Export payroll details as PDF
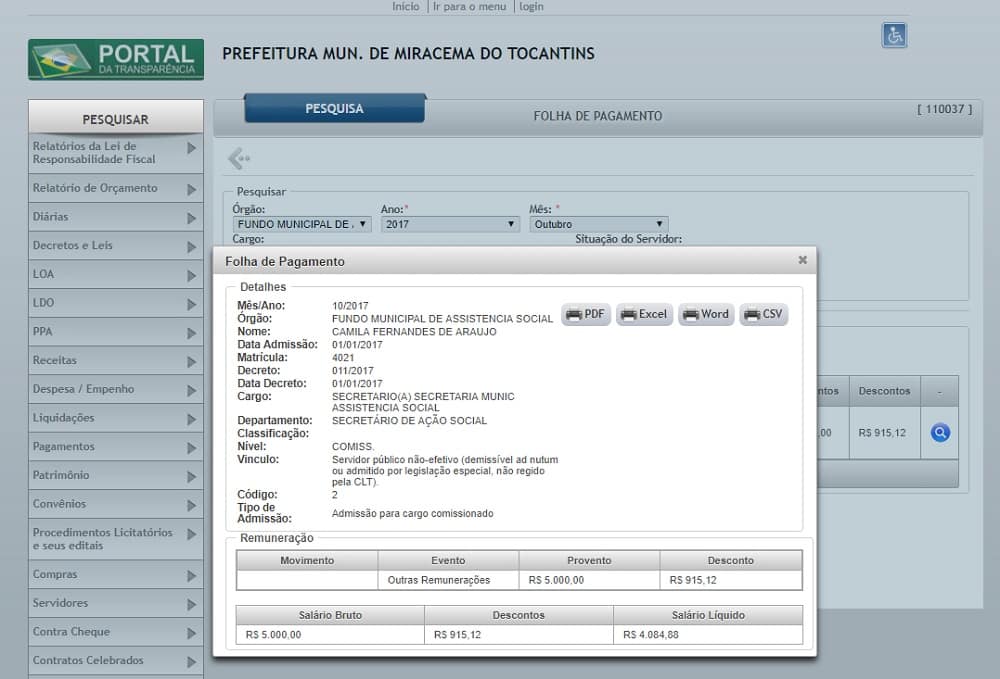 pyautogui.click(x=586, y=314)
